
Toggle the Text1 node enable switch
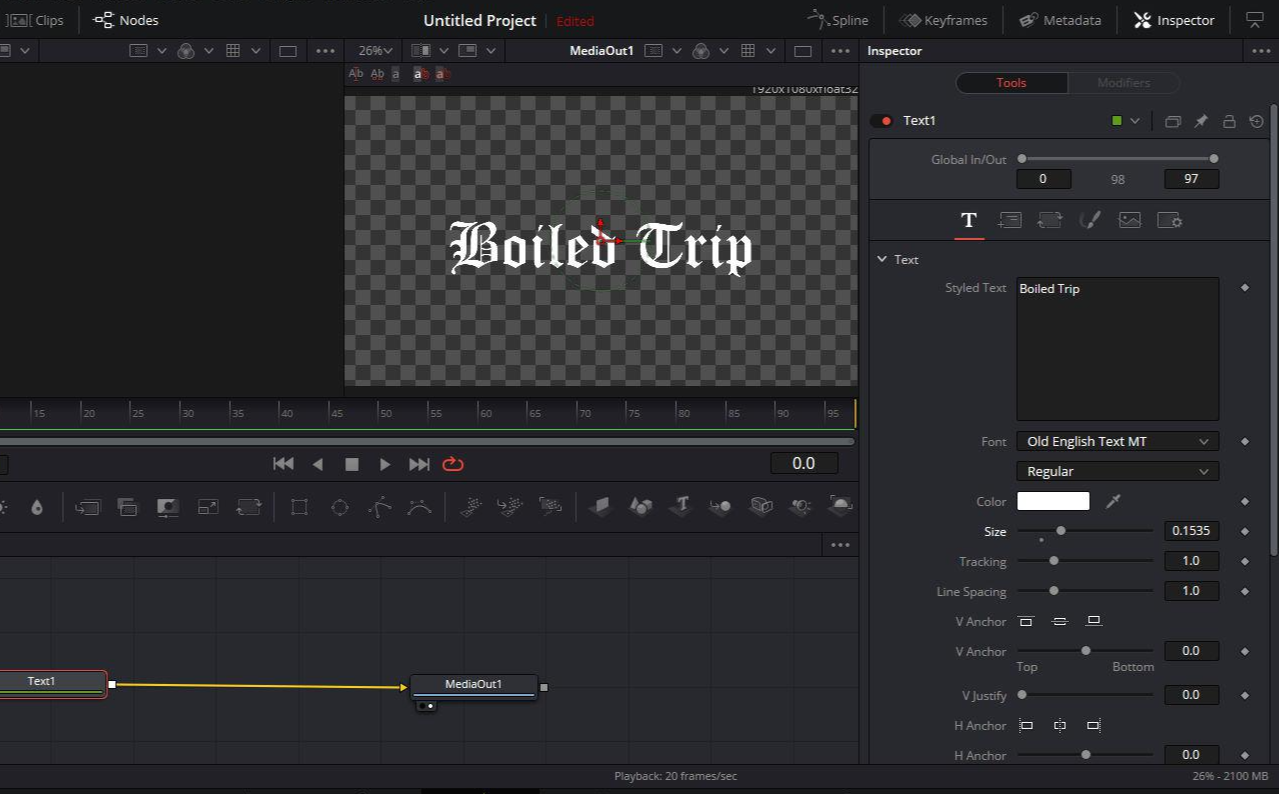tap(881, 121)
